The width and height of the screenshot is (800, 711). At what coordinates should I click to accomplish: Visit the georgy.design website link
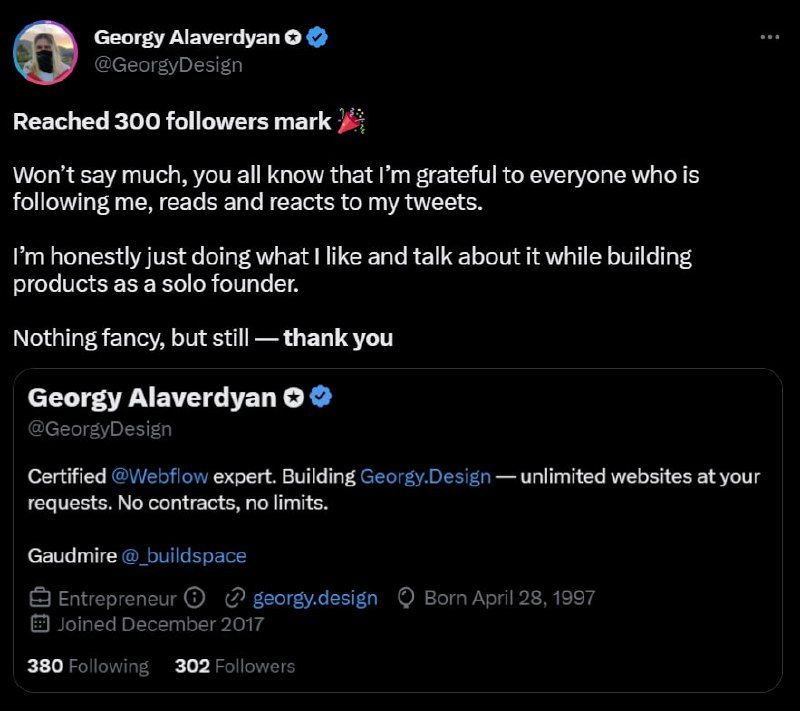pos(315,598)
